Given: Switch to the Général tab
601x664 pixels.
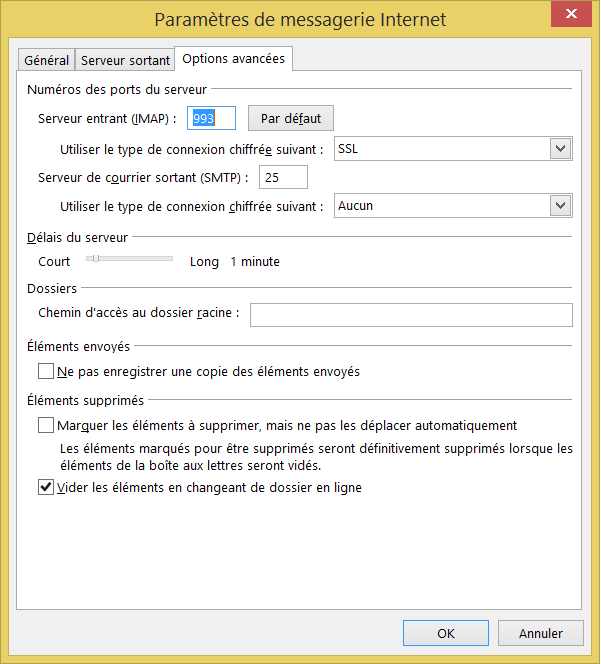Looking at the screenshot, I should 46,60.
